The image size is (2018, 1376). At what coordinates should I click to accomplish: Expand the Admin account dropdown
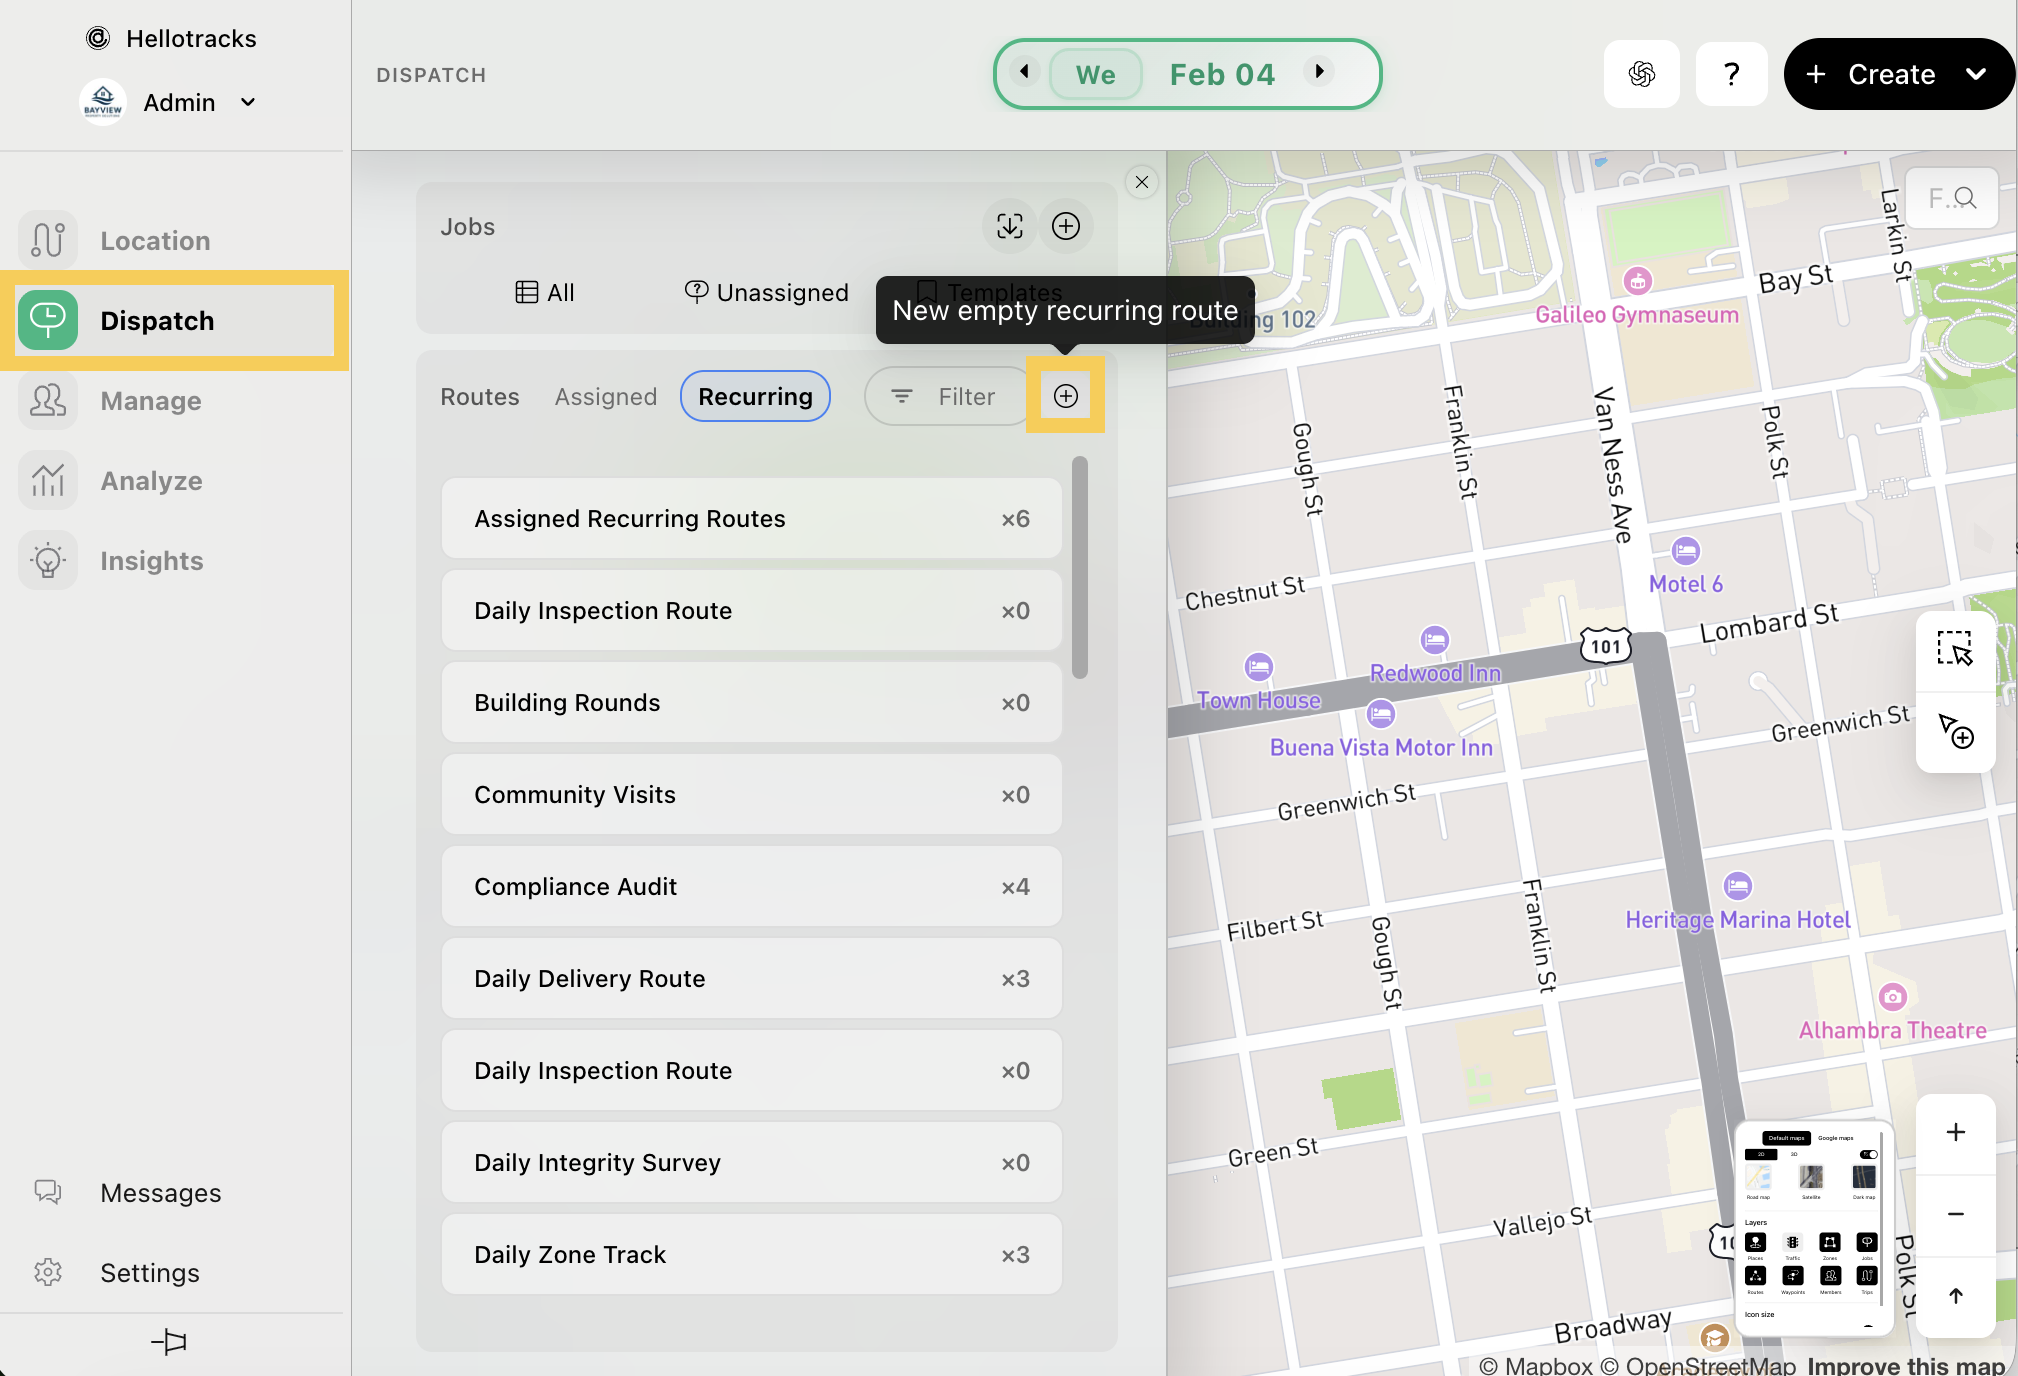point(248,102)
